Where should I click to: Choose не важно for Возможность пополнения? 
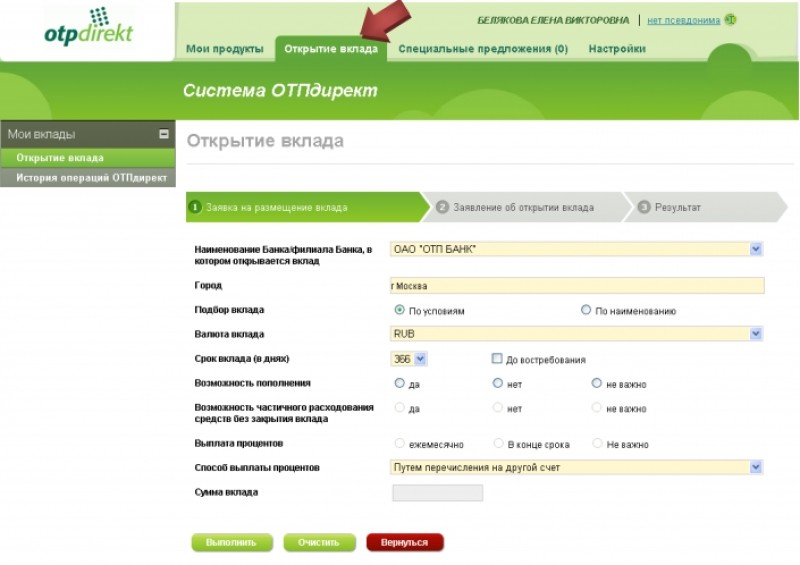(x=596, y=383)
